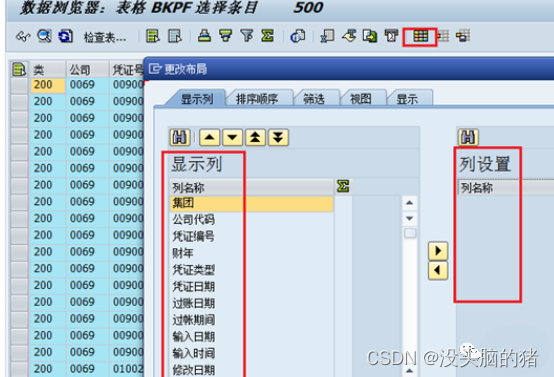Click the local file export icon
The image size is (554, 377).
point(370,36)
